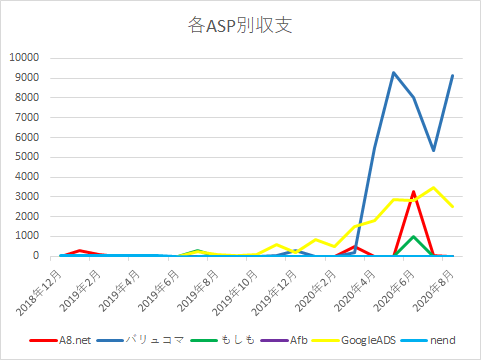
Task: Click the x-axis label 2018年12月
Action: pyautogui.click(x=39, y=293)
